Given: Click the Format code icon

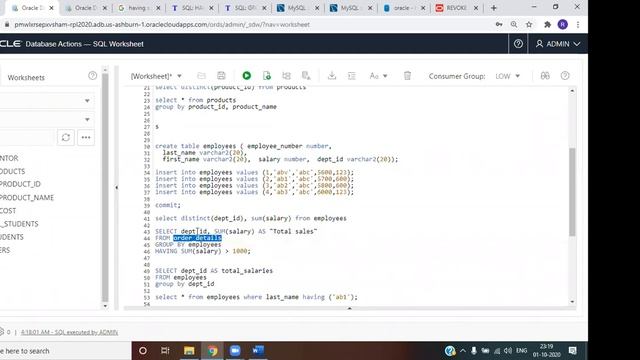Looking at the screenshot, I should (352, 76).
